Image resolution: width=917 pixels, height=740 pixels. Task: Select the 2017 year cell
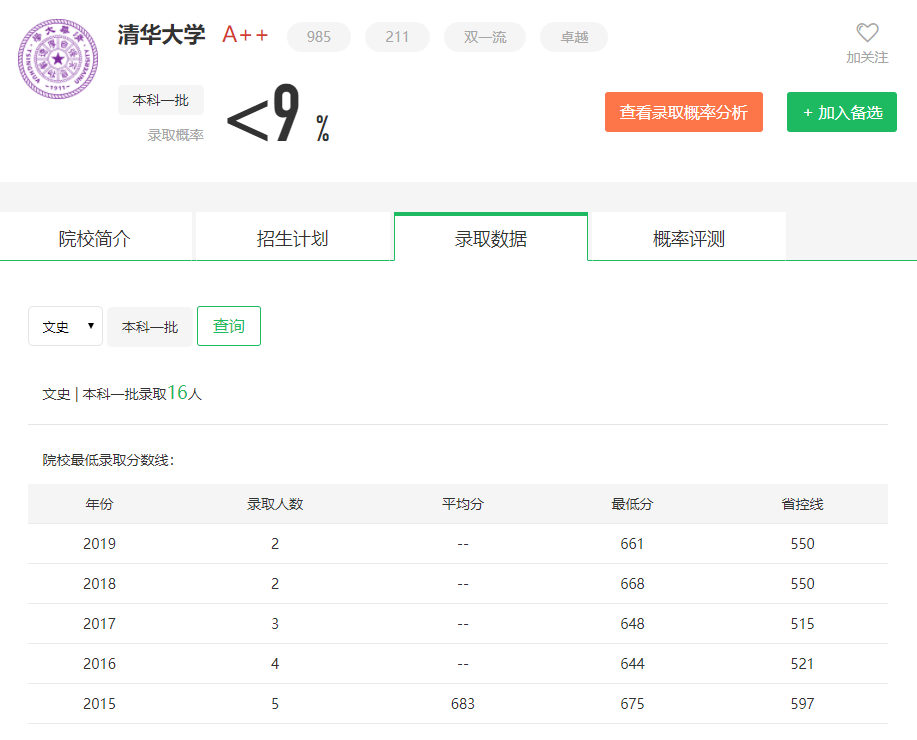[x=99, y=624]
